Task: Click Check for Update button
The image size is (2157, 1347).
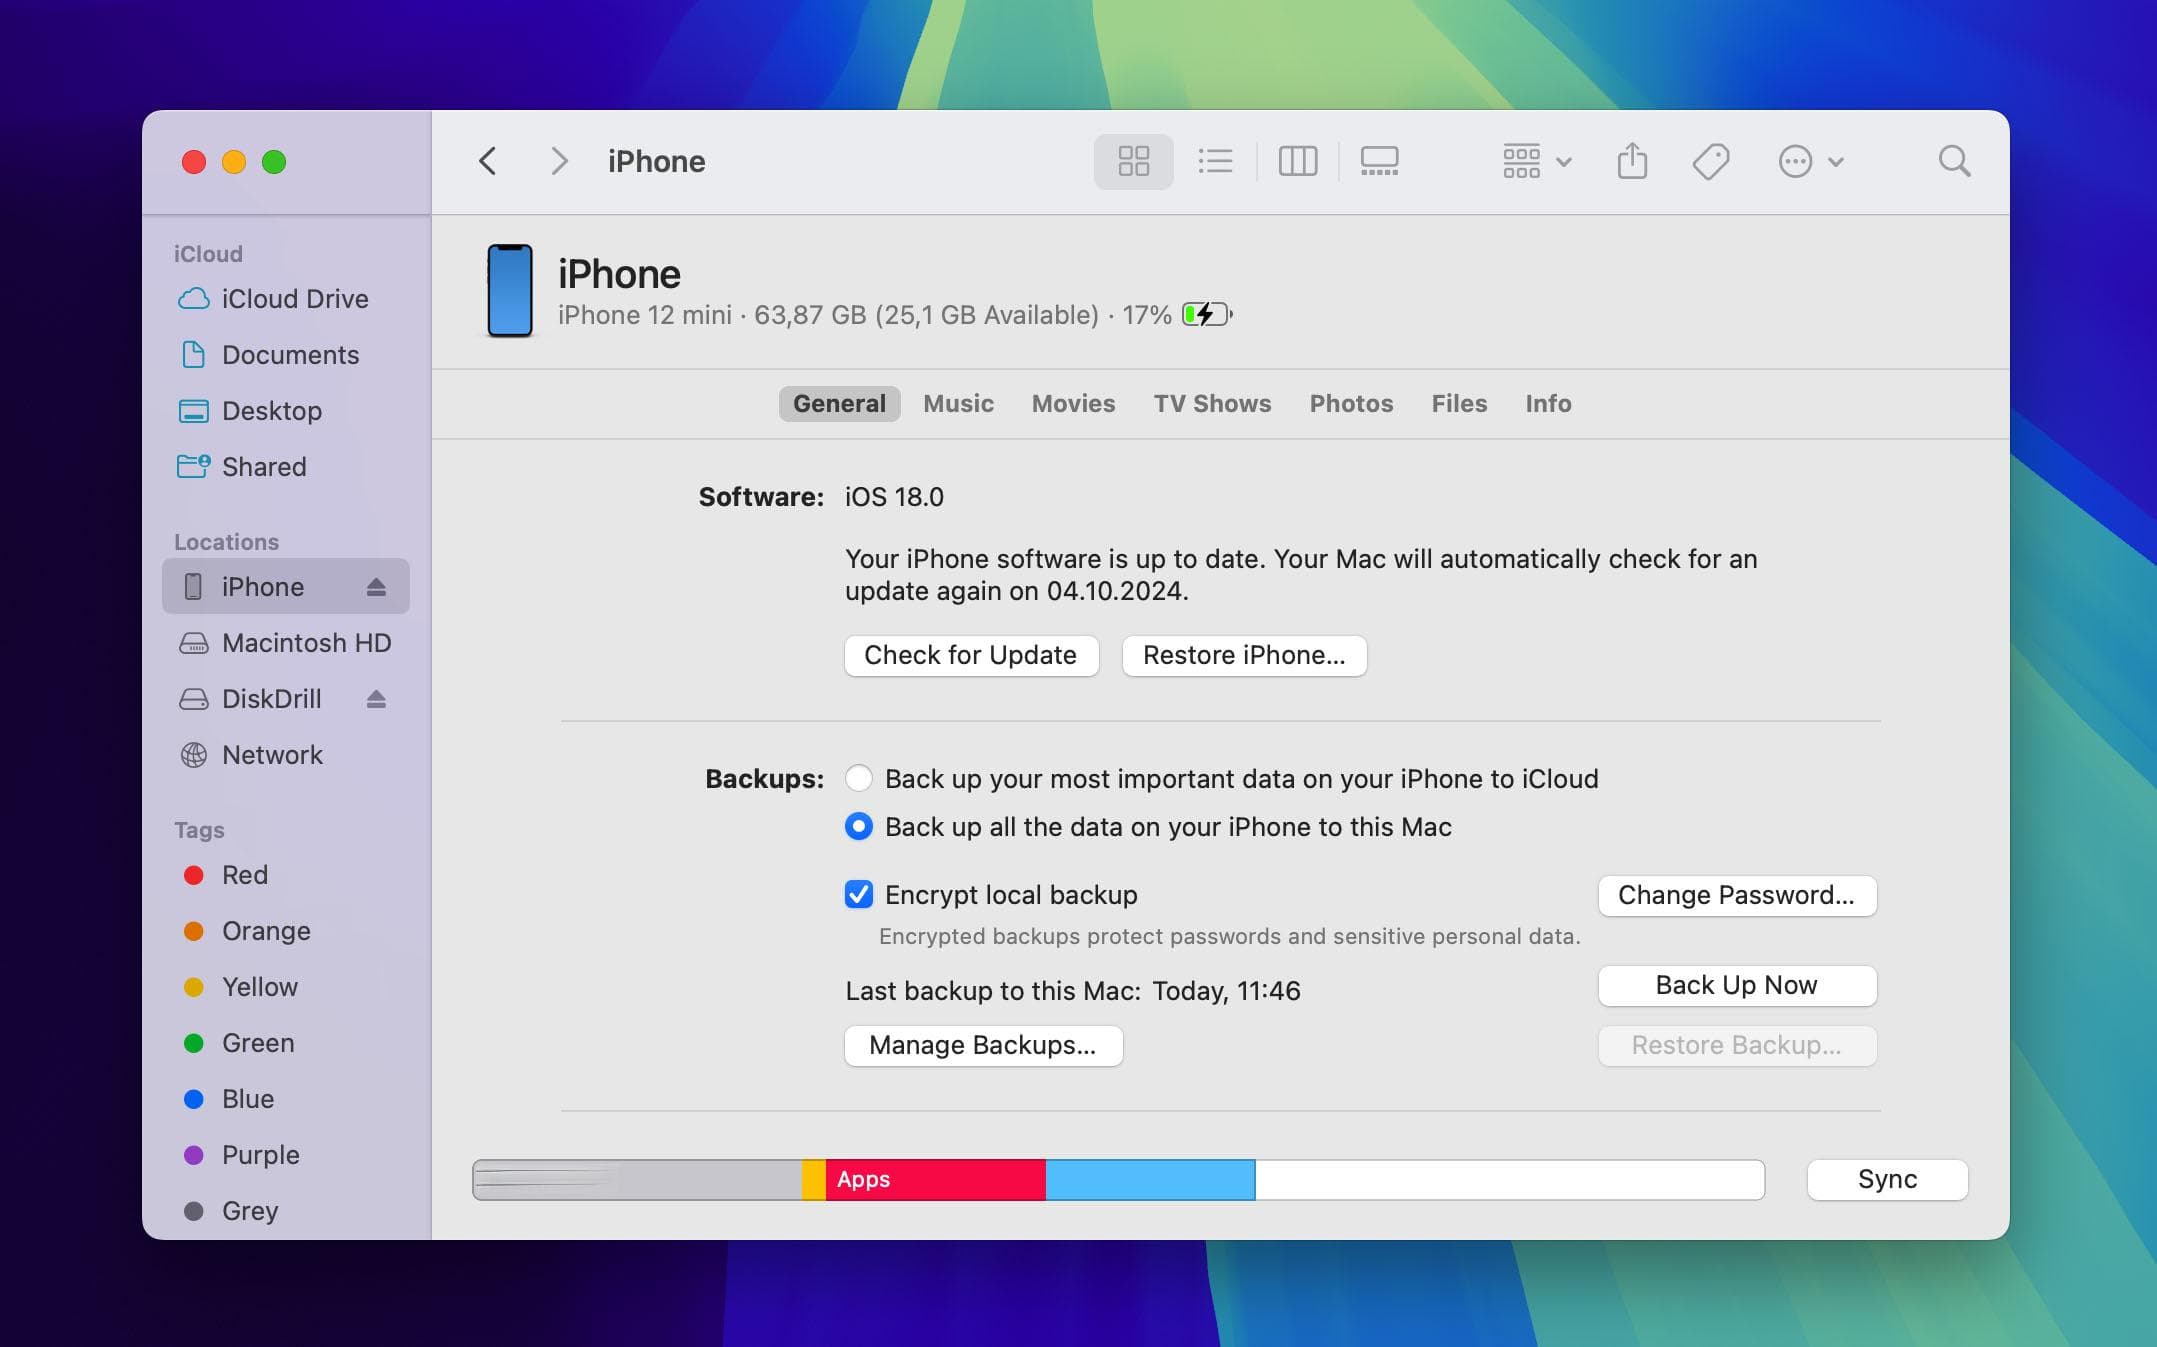Action: click(971, 656)
